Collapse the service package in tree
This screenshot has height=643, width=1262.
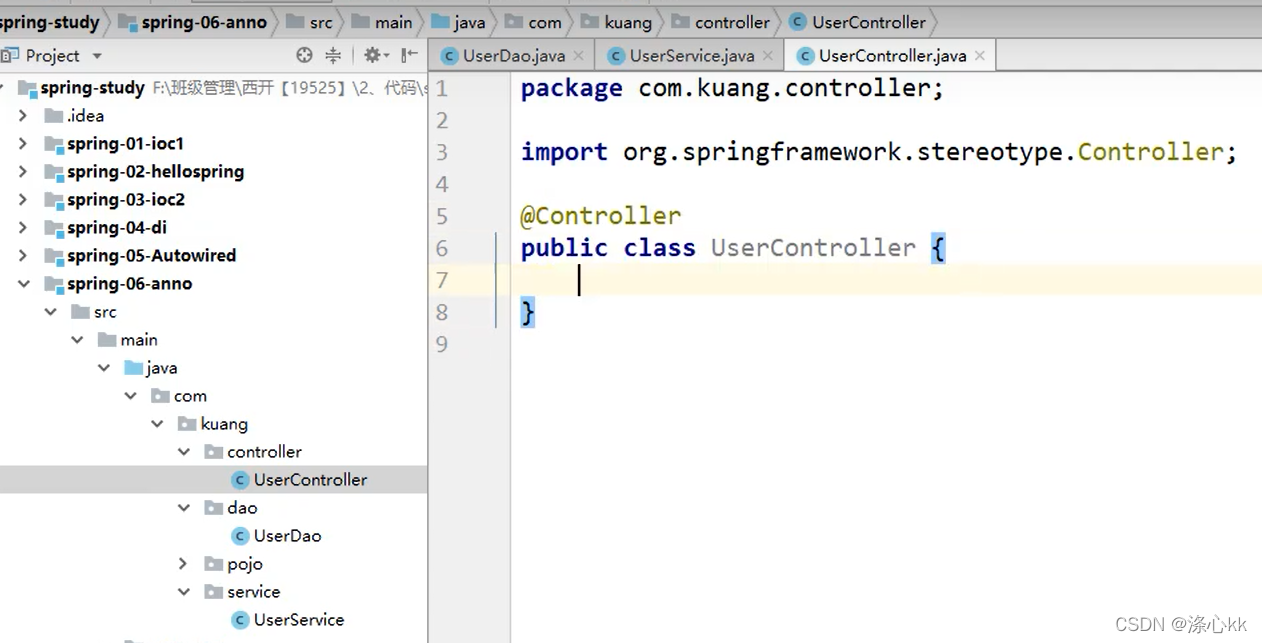click(x=184, y=592)
